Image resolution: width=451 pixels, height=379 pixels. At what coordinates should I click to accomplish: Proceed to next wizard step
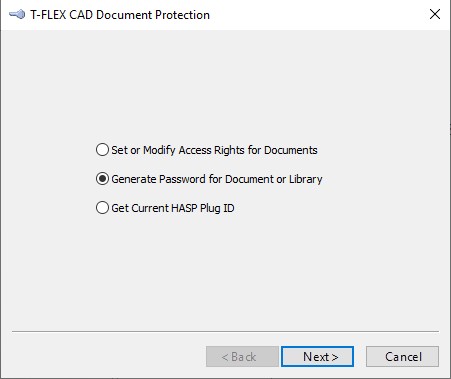pos(317,356)
